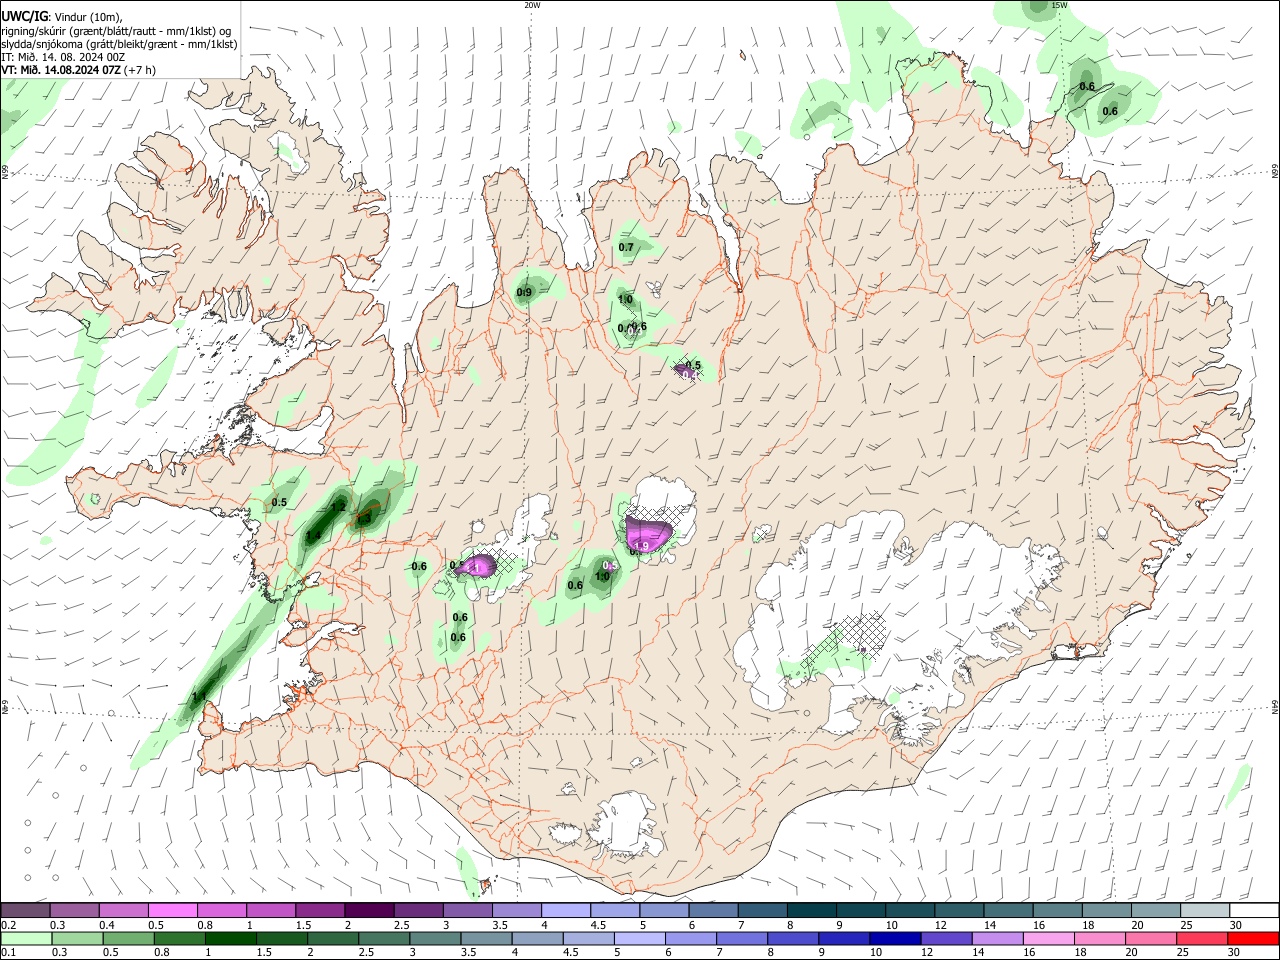Select the darkest purple swatch at 2 in upper legend
This screenshot has height=960, width=1280.
pos(368,911)
